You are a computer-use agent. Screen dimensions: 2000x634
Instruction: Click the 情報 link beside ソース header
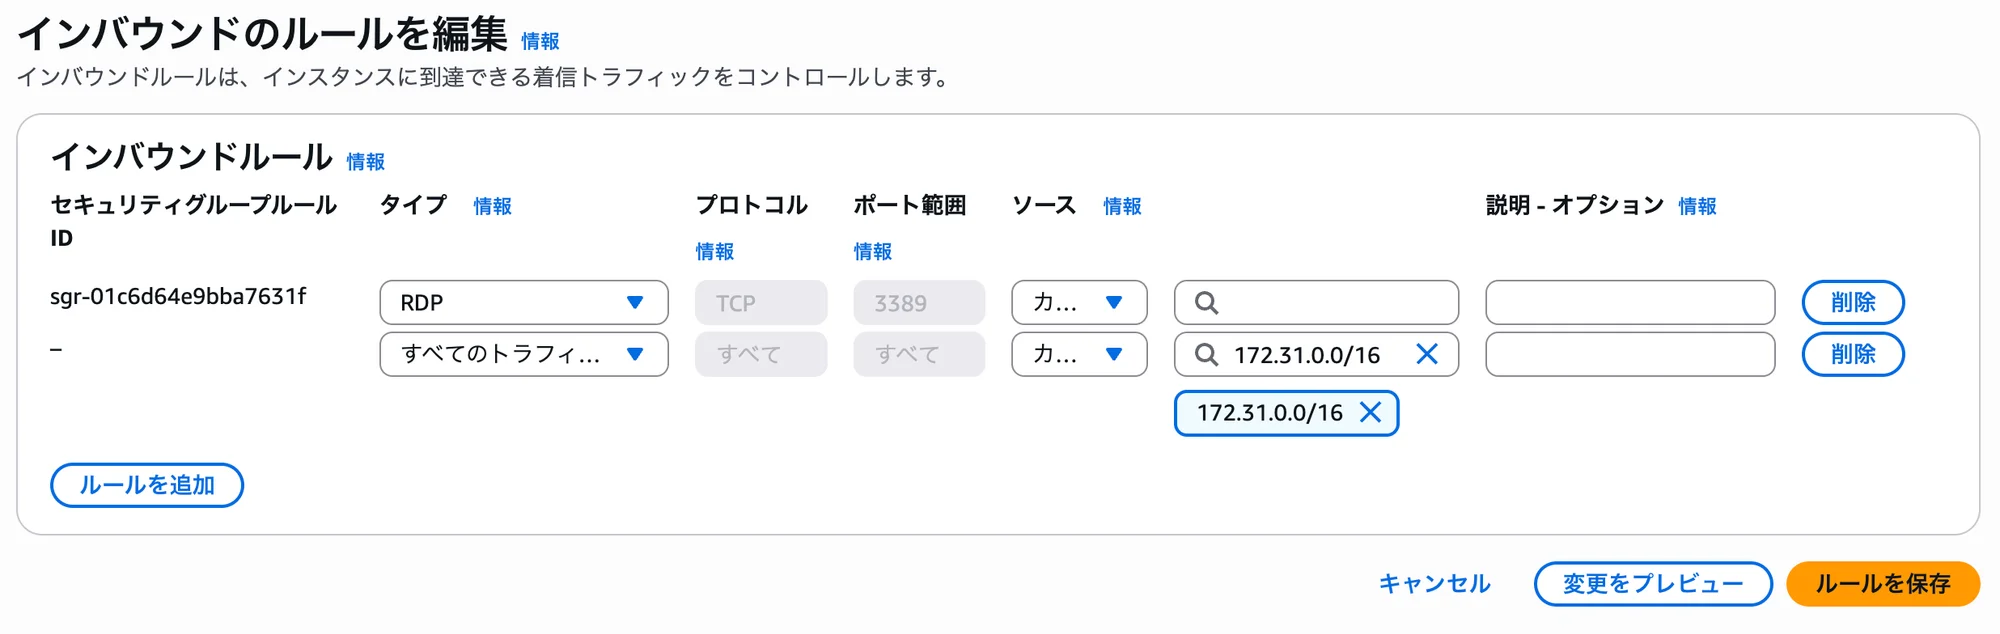click(x=1123, y=206)
